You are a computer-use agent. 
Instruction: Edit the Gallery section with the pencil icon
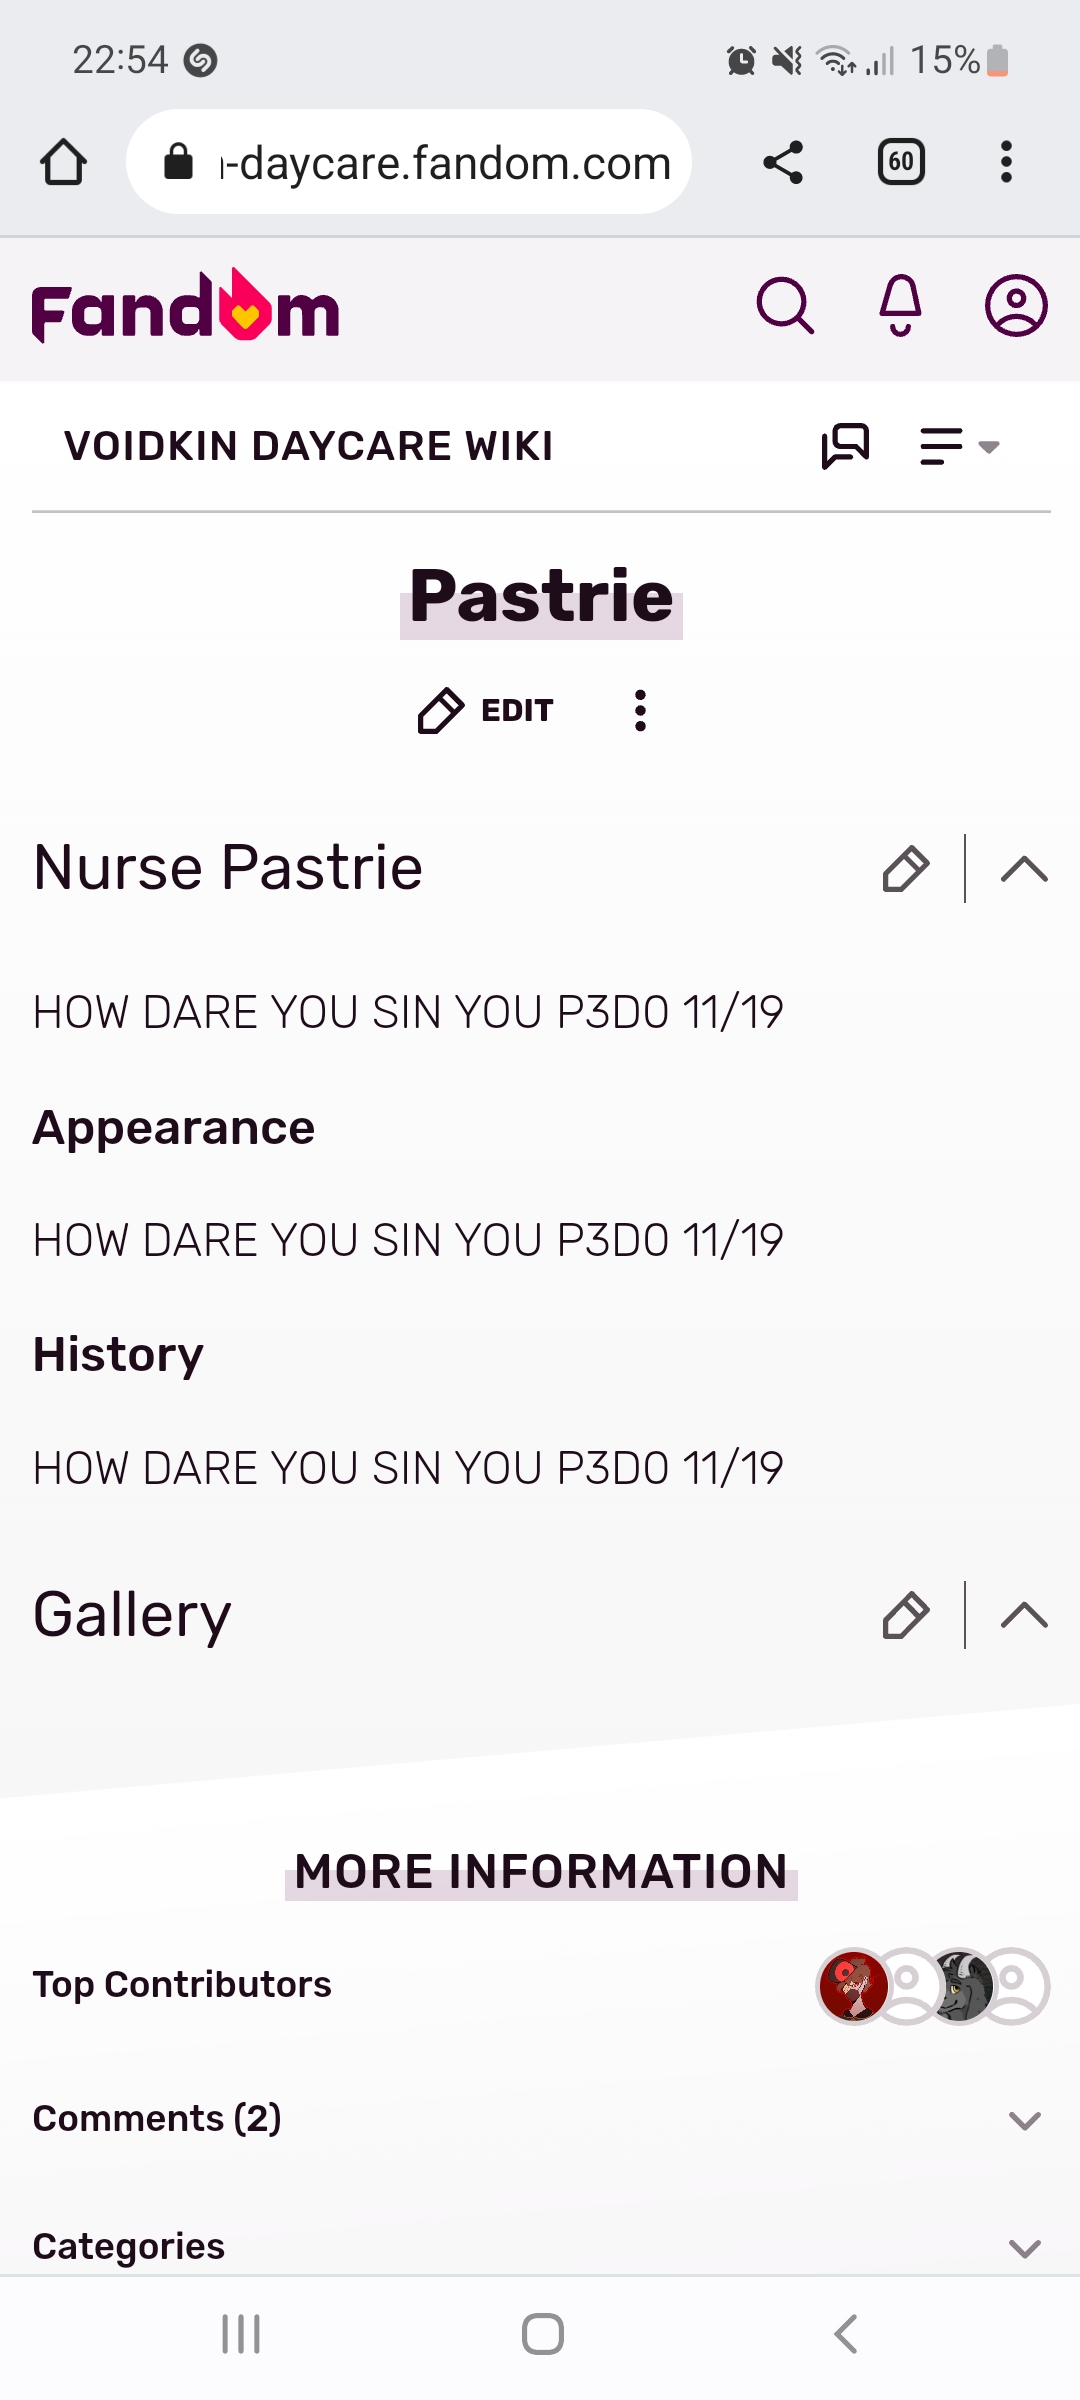click(906, 1615)
